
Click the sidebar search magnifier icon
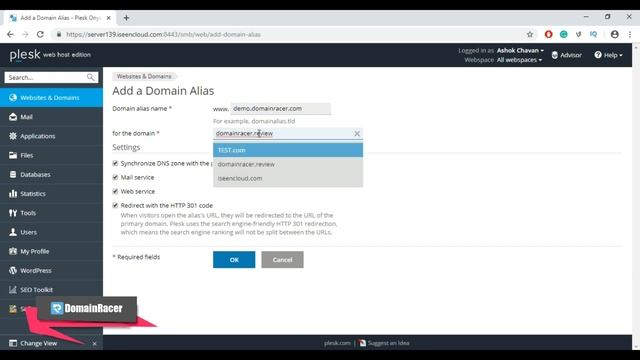[91, 77]
